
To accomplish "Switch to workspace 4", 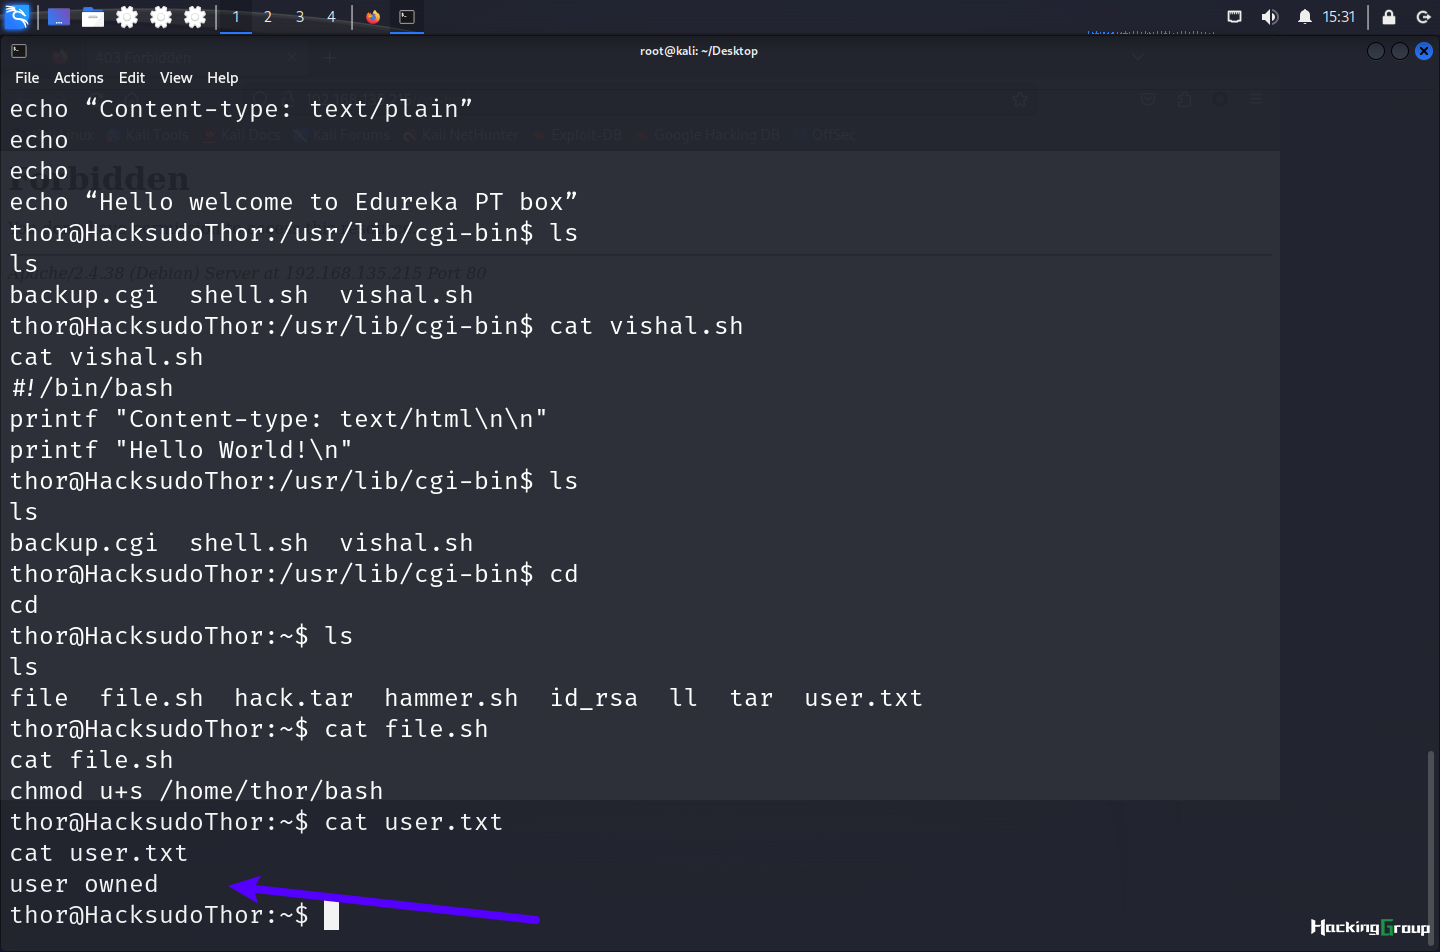I will 331,17.
